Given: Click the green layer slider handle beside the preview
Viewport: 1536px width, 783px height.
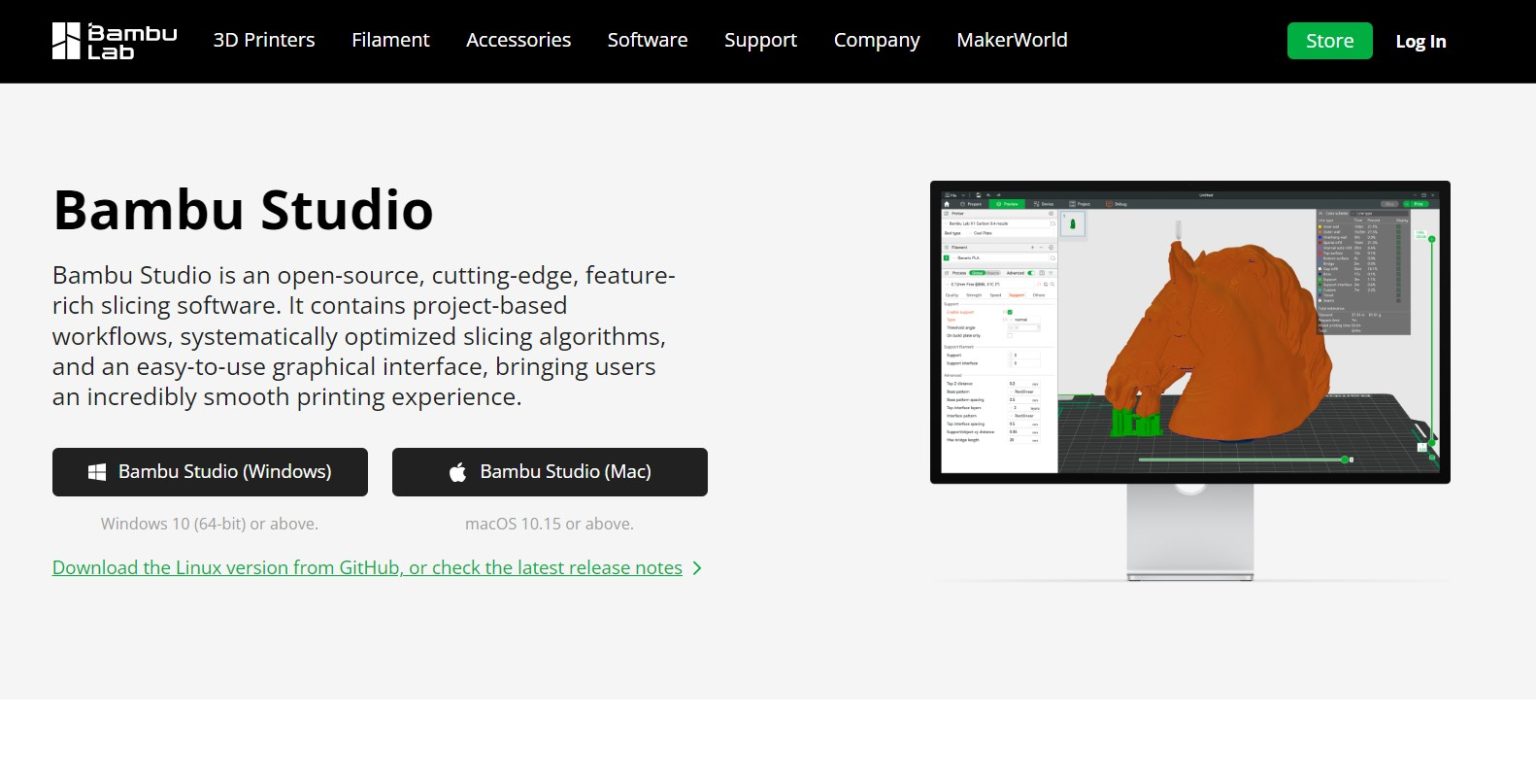Looking at the screenshot, I should [x=1434, y=240].
